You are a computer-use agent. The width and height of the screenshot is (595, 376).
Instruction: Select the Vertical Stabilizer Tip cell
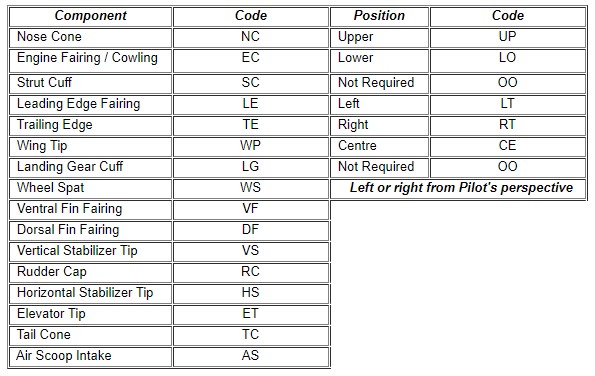point(90,252)
